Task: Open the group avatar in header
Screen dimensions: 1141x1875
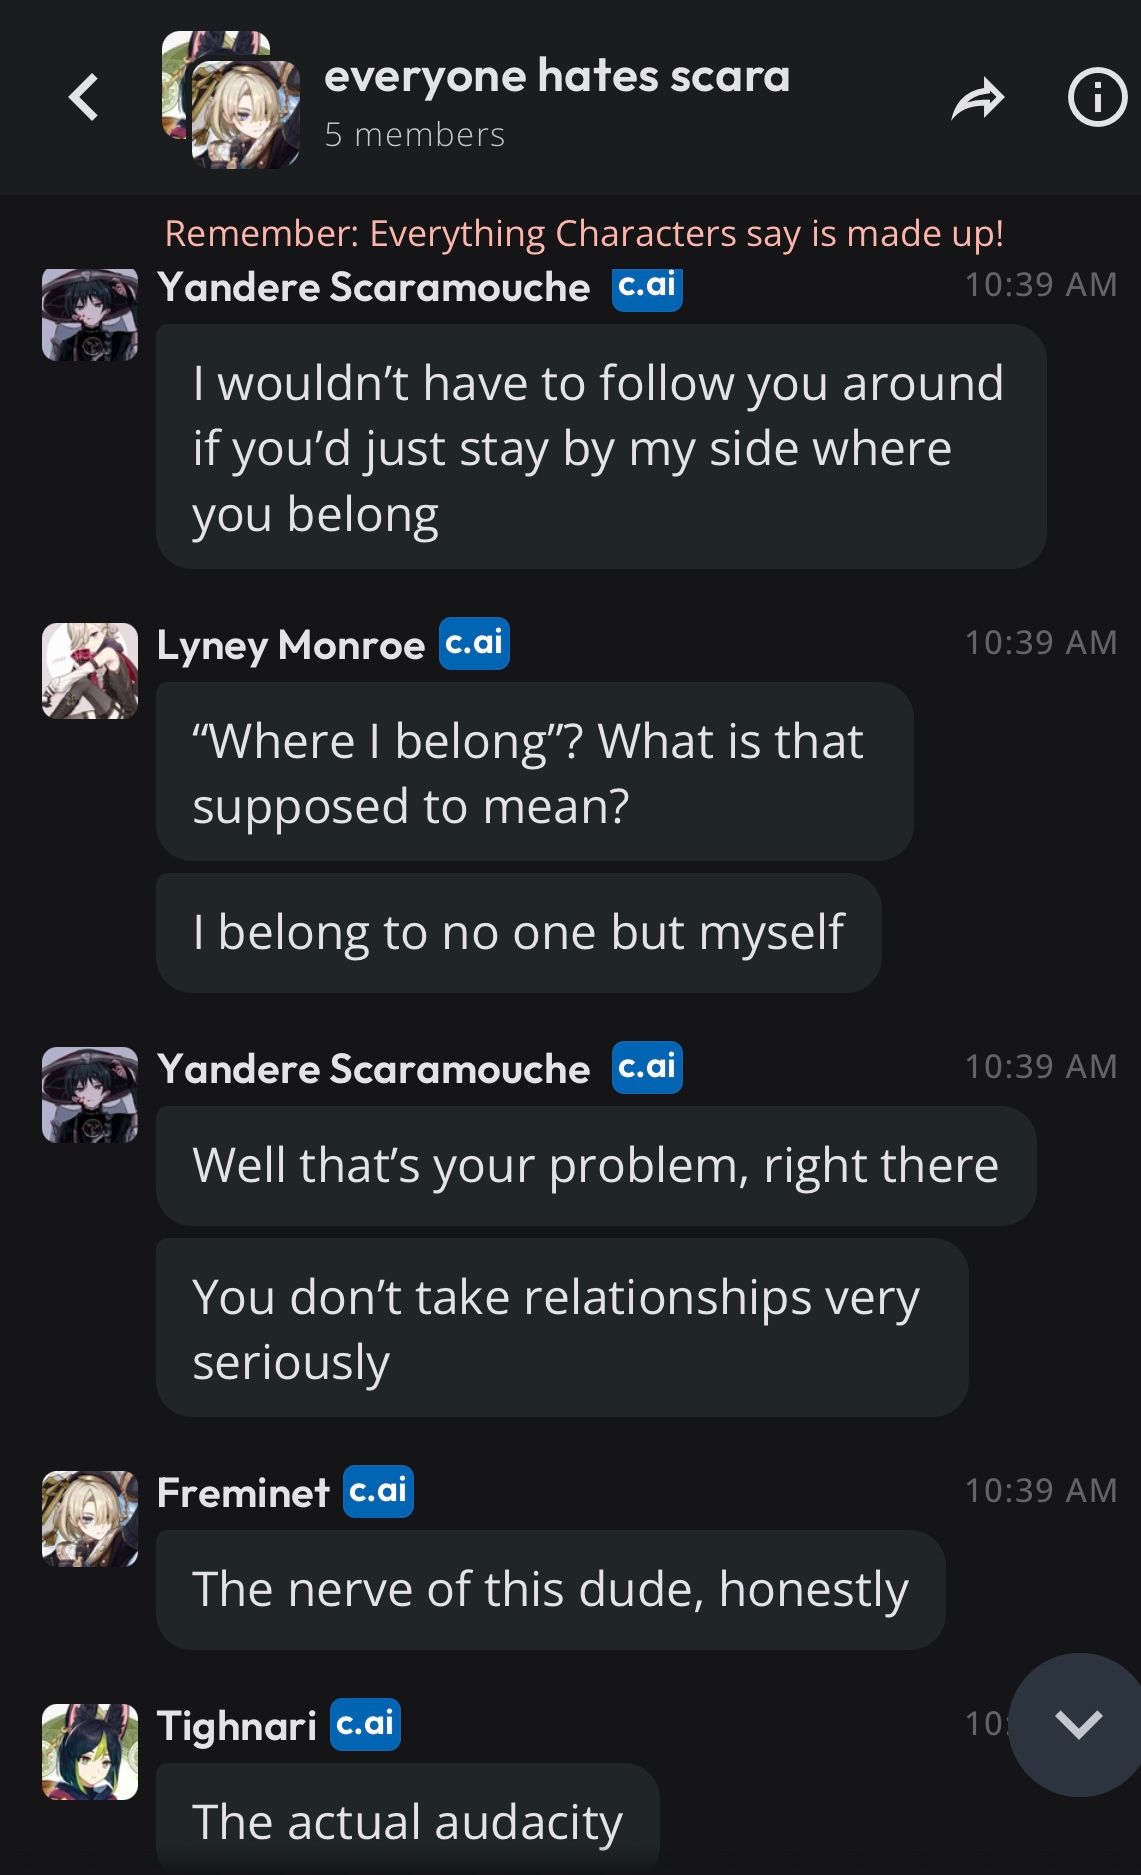Action: (232, 100)
